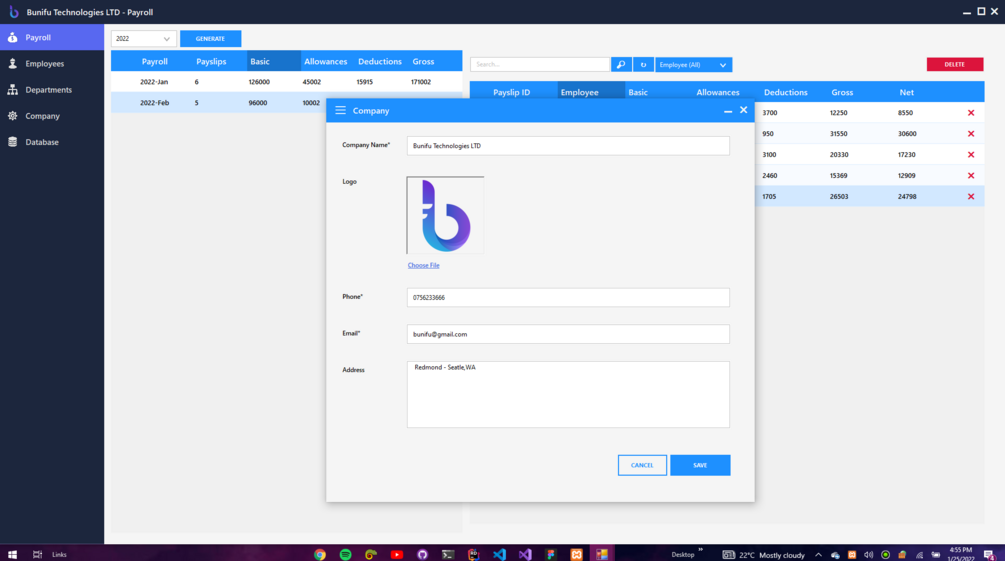Sort payslips by Payslip ID header
1005x561 pixels.
511,92
